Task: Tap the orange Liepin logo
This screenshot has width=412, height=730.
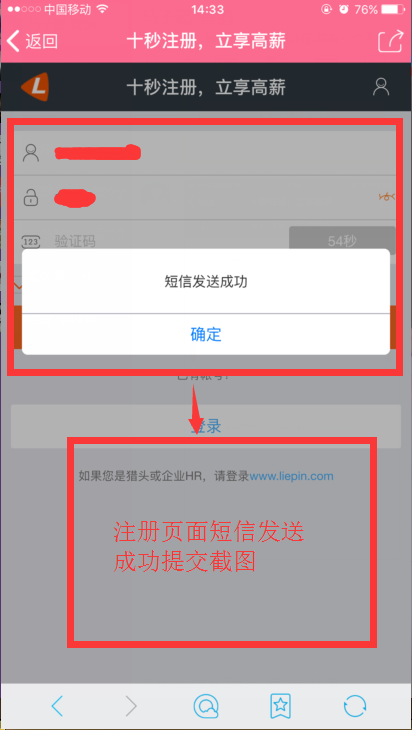Action: (x=35, y=87)
